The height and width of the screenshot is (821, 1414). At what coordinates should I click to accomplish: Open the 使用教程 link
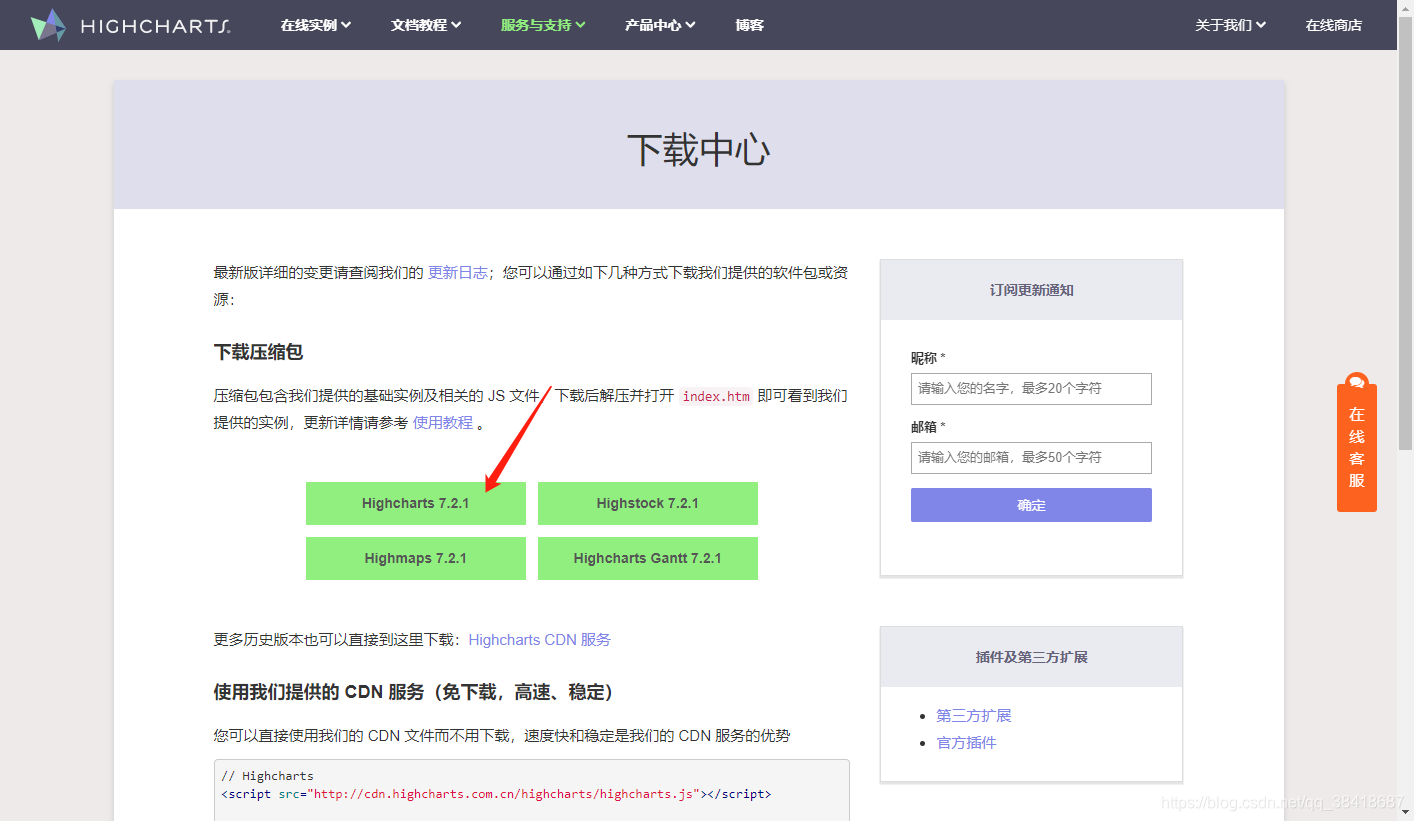(x=443, y=422)
